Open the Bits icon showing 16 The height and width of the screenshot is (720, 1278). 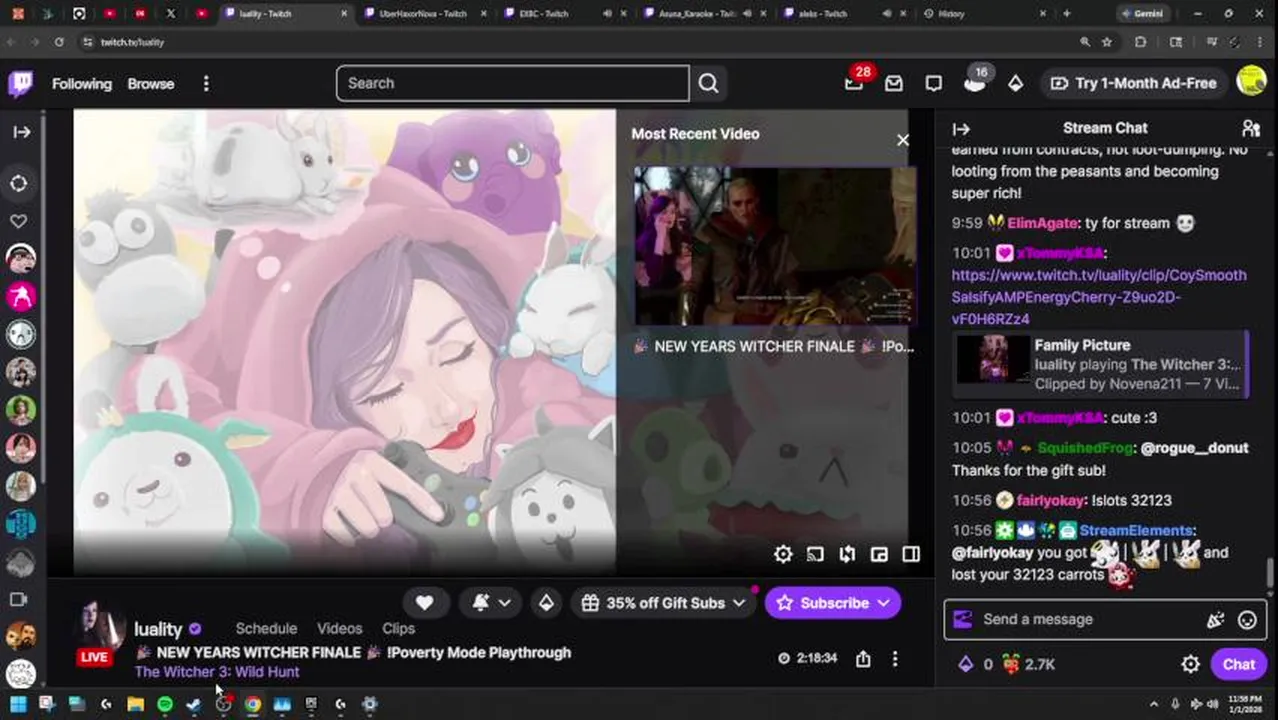pos(975,82)
